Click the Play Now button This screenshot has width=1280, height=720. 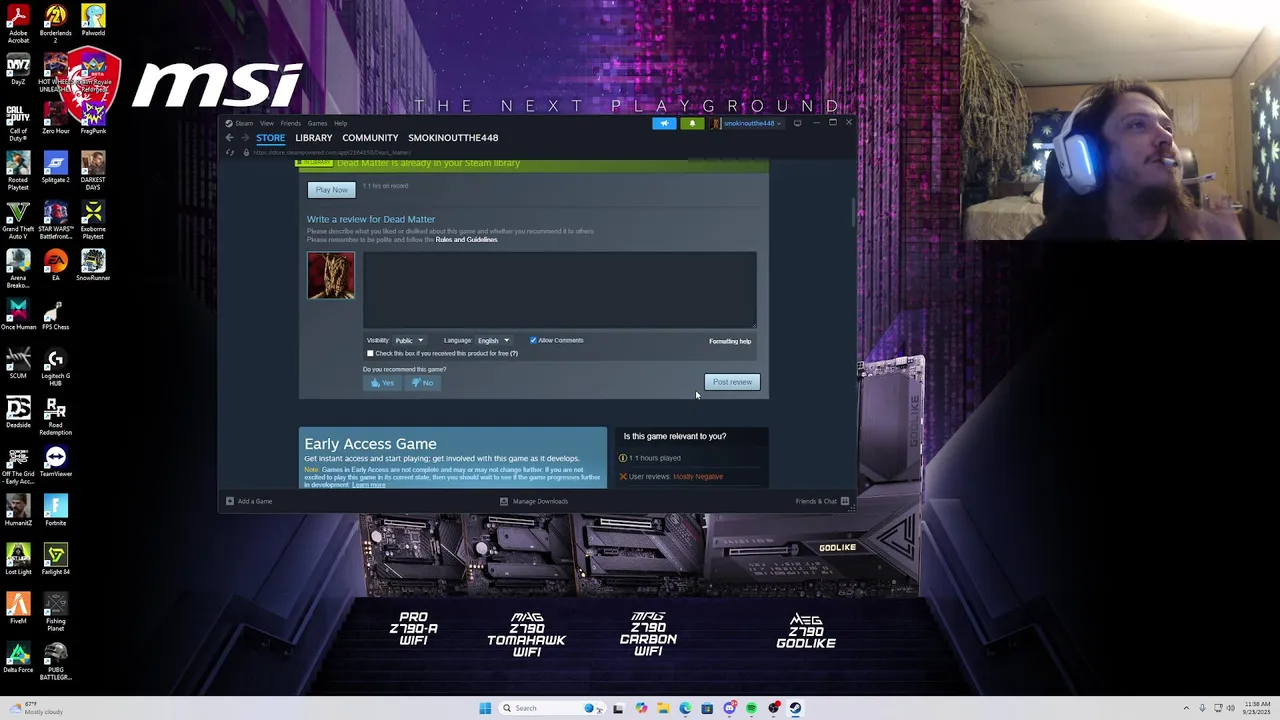click(331, 190)
